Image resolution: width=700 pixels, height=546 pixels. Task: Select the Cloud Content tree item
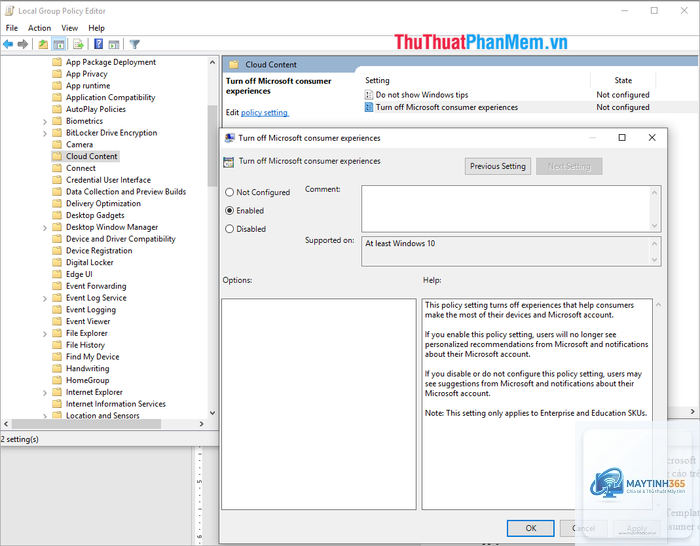pyautogui.click(x=92, y=156)
